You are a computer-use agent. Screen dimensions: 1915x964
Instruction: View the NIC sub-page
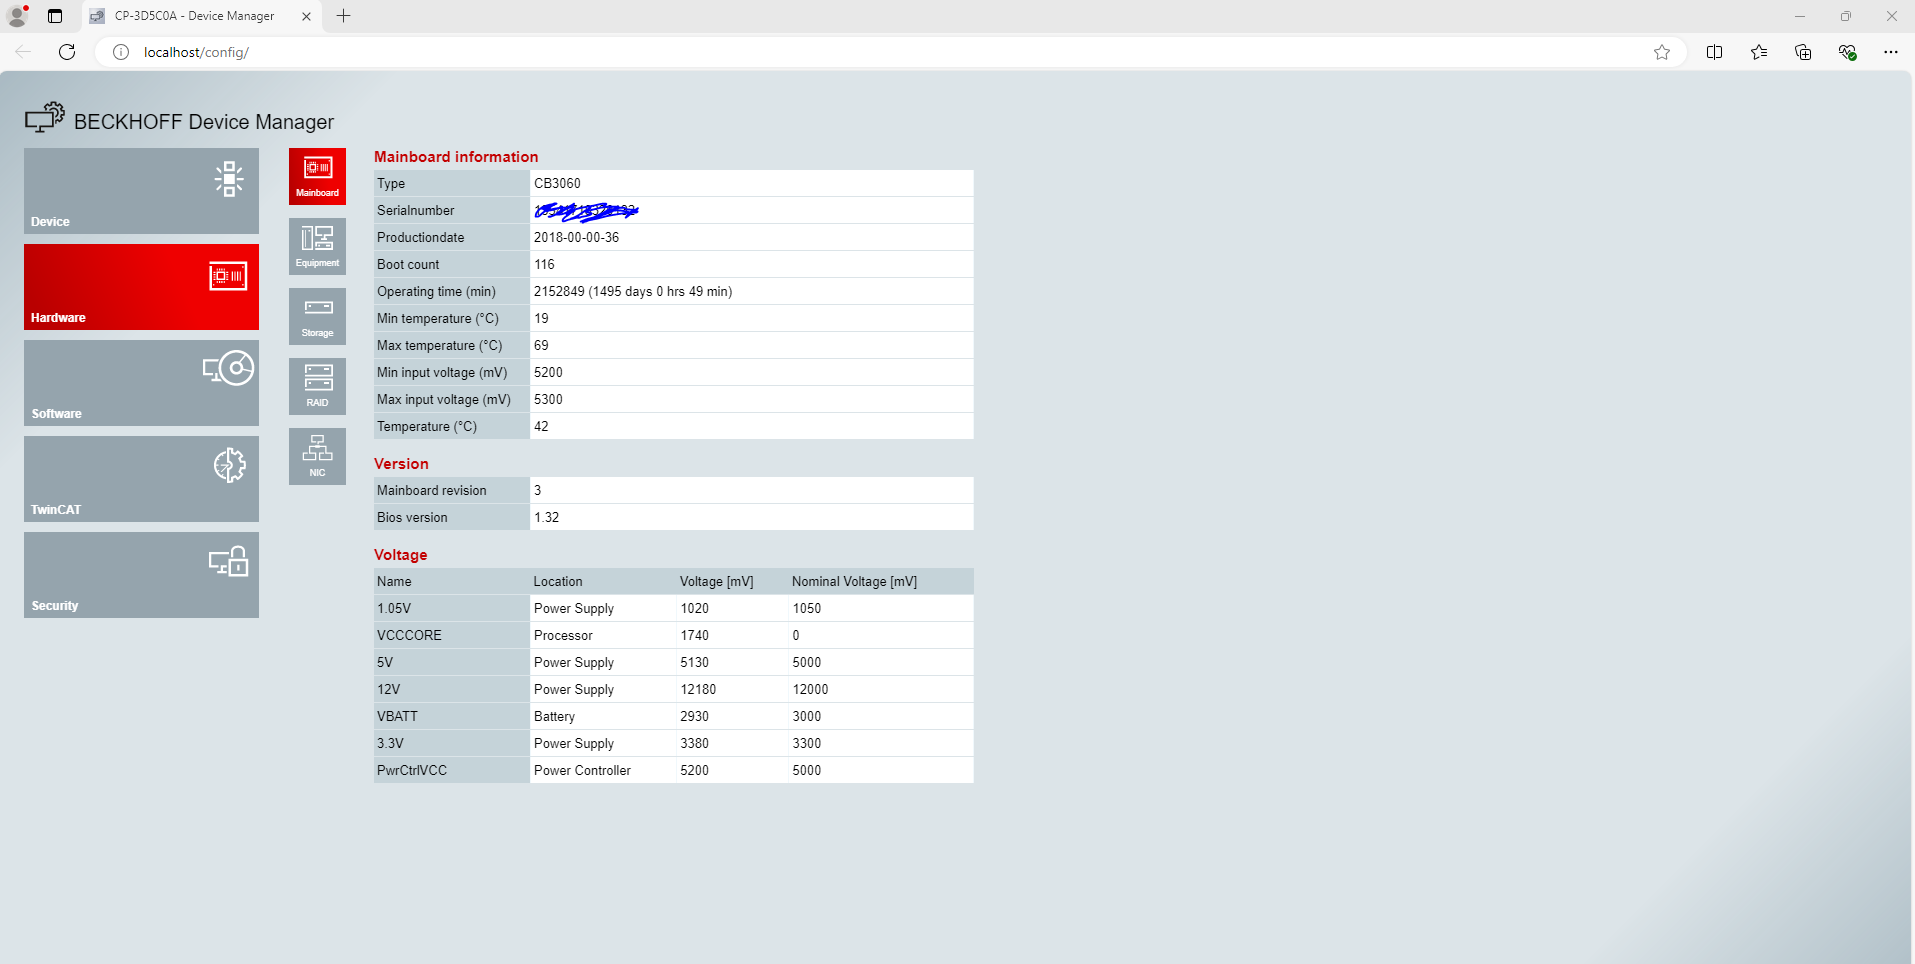point(317,457)
